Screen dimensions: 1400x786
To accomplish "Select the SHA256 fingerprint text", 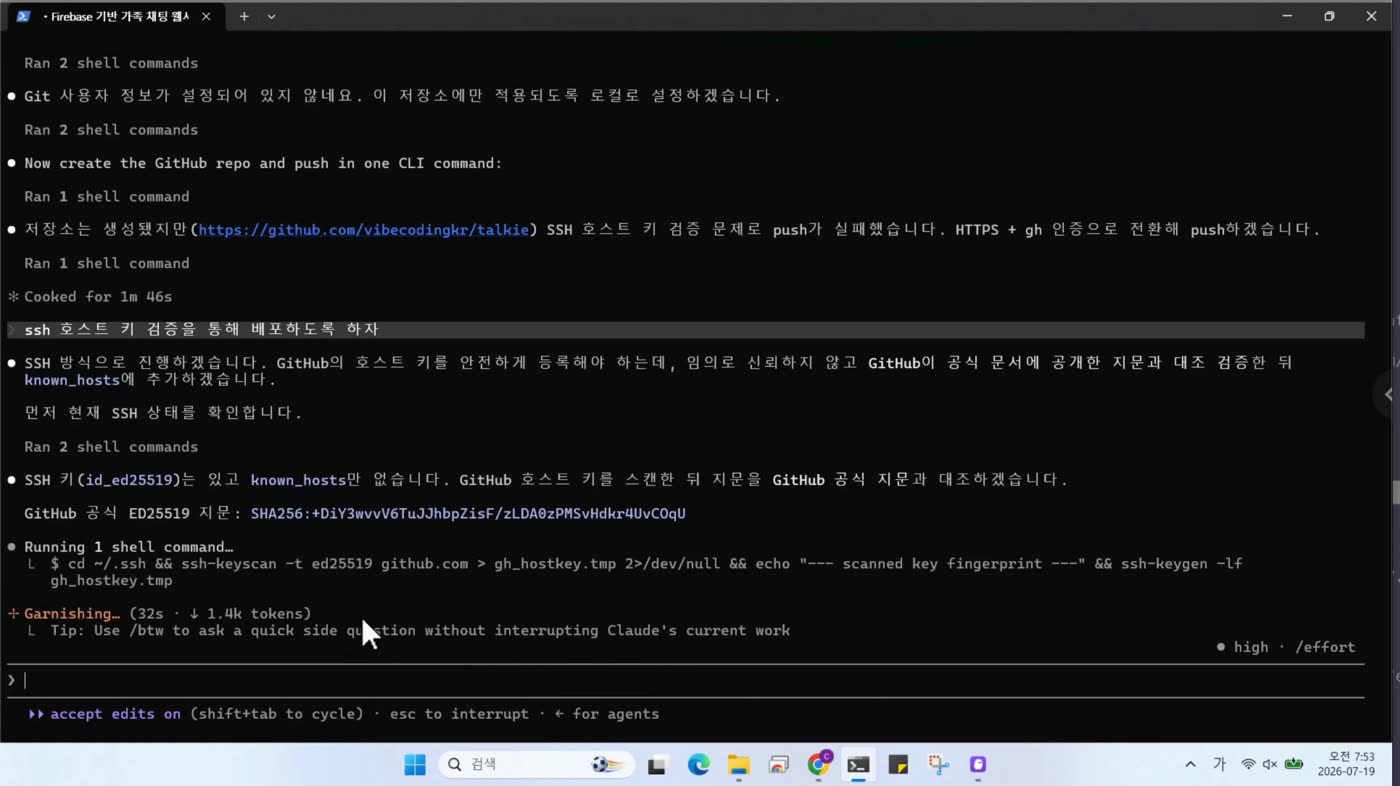I will coord(468,513).
